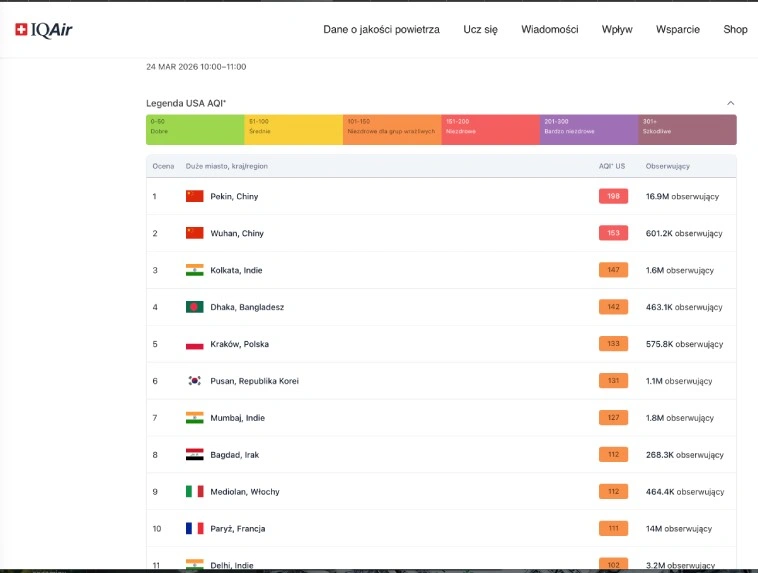Open the Wuhan, Chiny city link

coord(237,233)
